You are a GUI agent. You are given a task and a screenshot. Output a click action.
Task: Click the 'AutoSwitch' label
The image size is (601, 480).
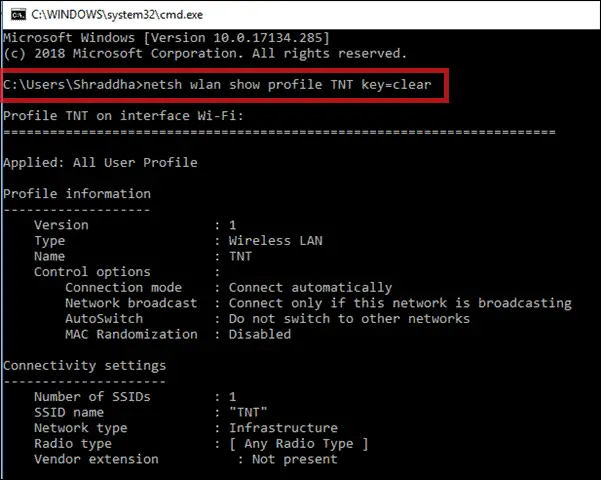(x=104, y=319)
